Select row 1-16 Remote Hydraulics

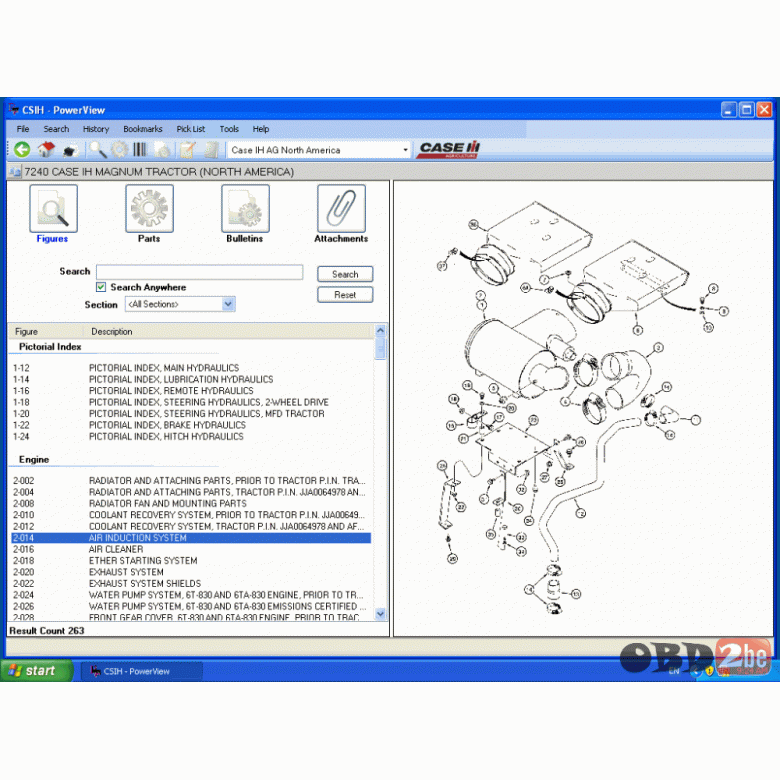click(191, 391)
